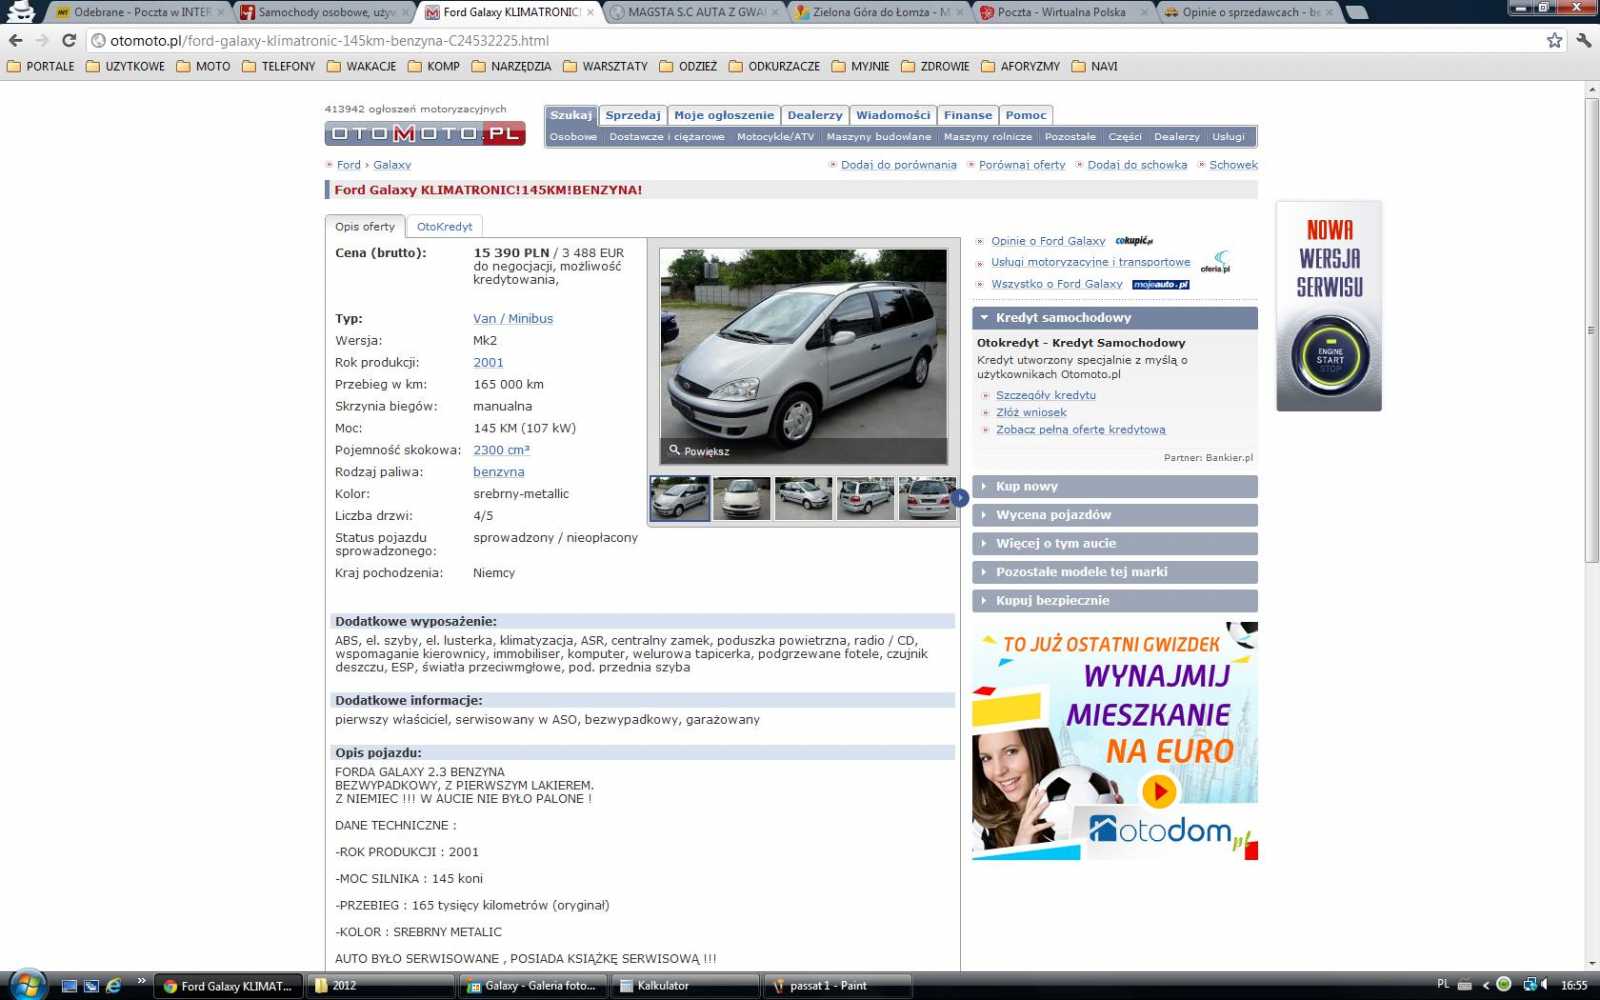Open the PORTALE bookmarks folder
The height and width of the screenshot is (1000, 1600).
pyautogui.click(x=41, y=66)
